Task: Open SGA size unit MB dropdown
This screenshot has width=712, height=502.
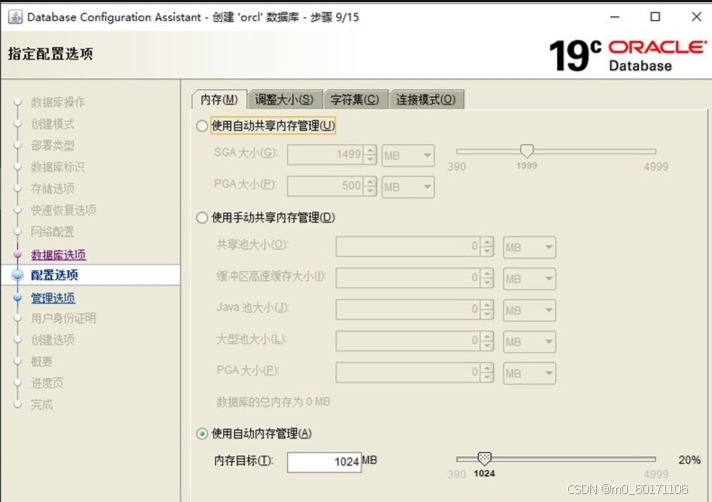Action: click(x=408, y=156)
